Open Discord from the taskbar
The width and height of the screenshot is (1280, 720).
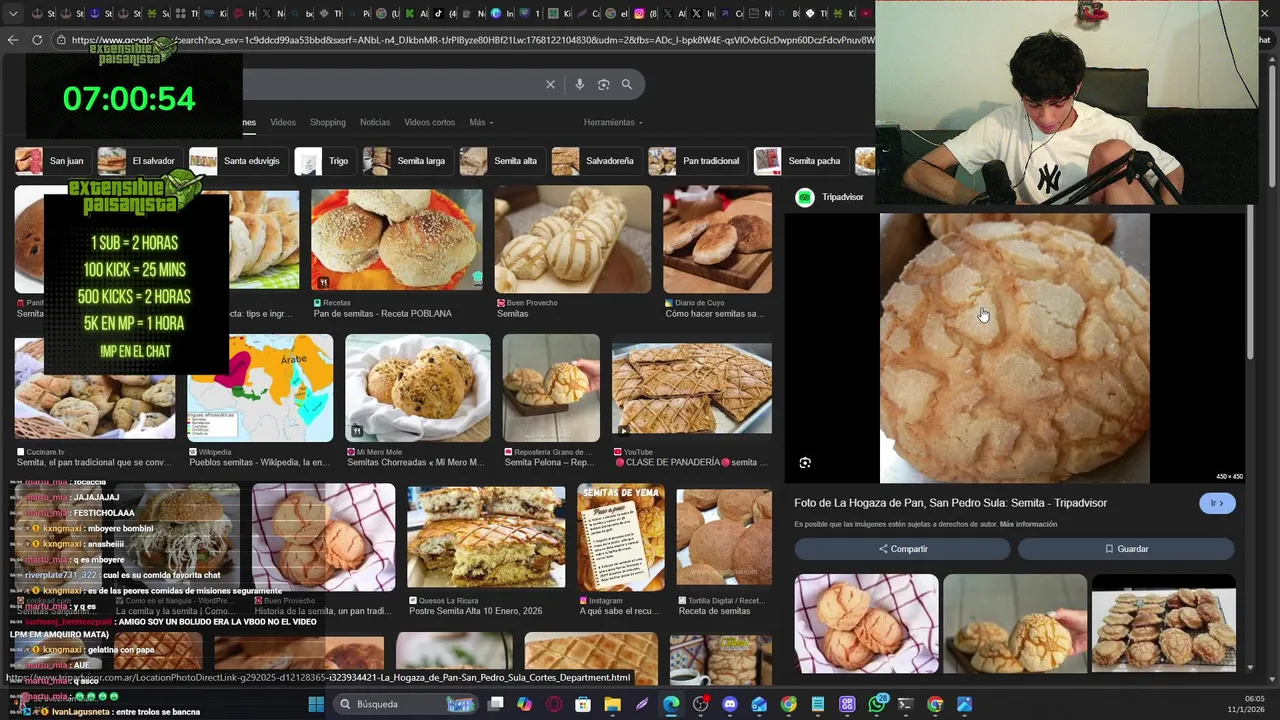pyautogui.click(x=730, y=704)
